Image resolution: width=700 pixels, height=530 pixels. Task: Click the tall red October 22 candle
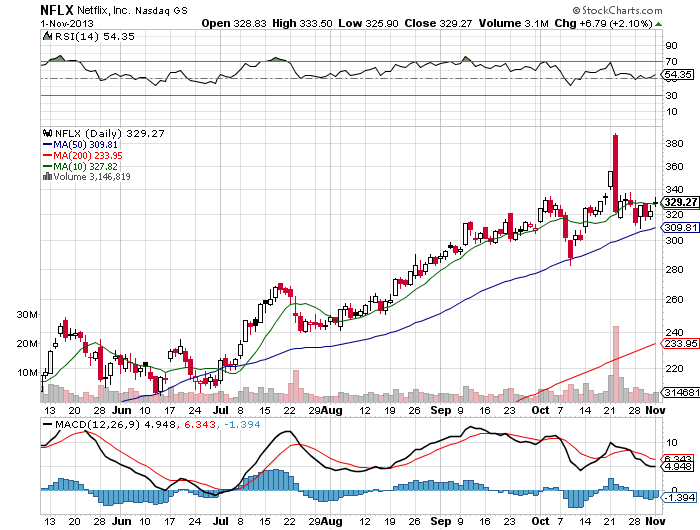click(616, 173)
